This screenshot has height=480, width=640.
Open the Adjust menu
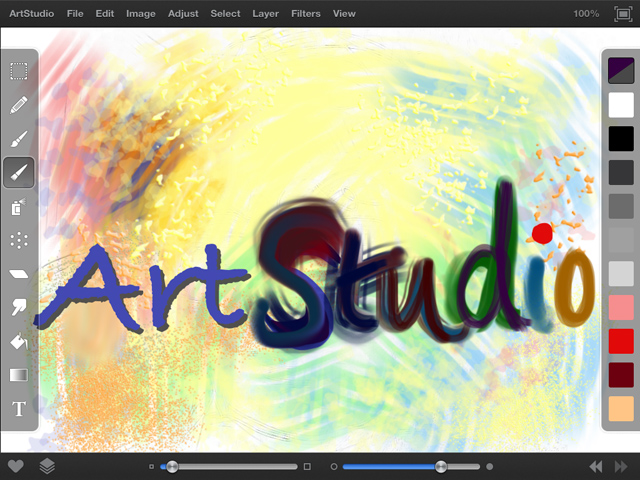click(x=183, y=14)
